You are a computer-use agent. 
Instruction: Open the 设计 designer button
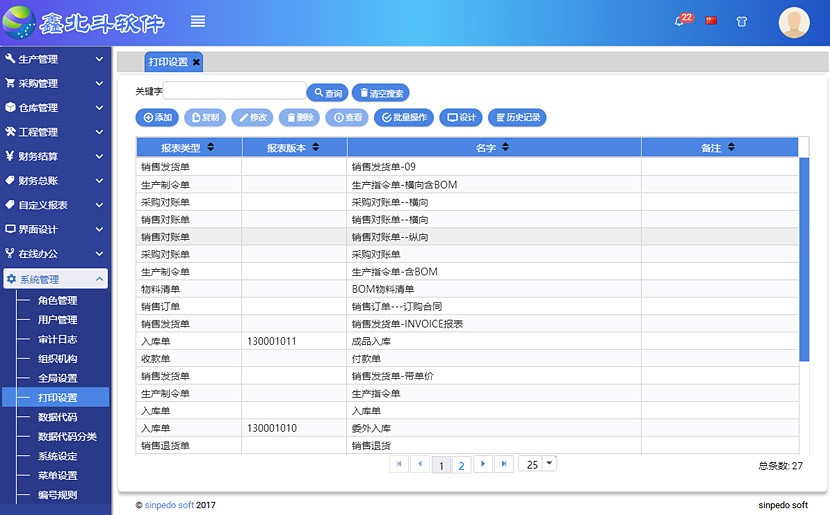tap(460, 118)
